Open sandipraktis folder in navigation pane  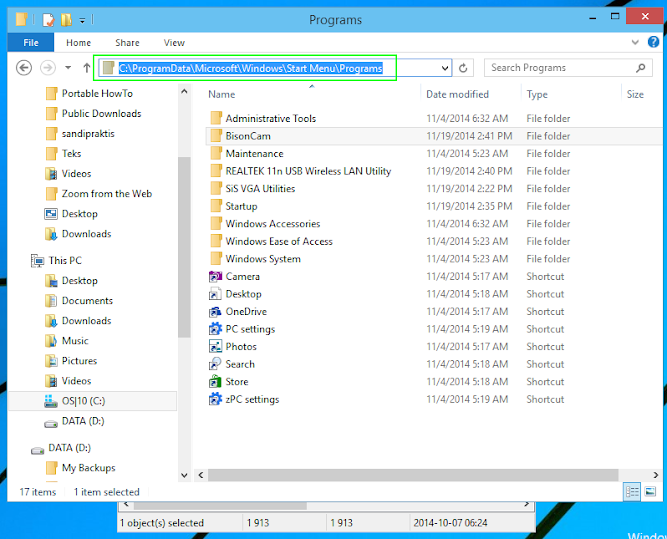click(x=88, y=134)
